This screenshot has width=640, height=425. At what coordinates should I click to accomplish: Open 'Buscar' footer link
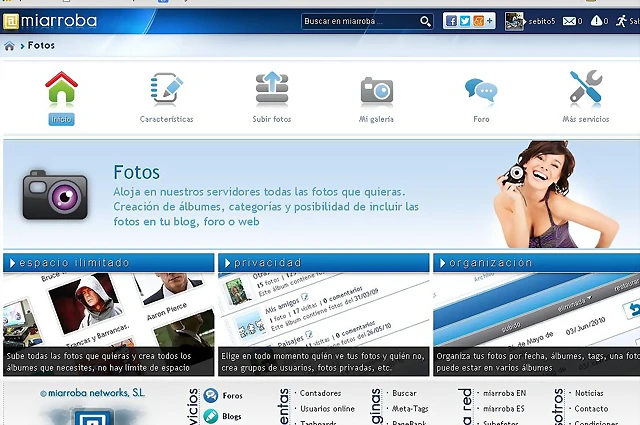[404, 393]
